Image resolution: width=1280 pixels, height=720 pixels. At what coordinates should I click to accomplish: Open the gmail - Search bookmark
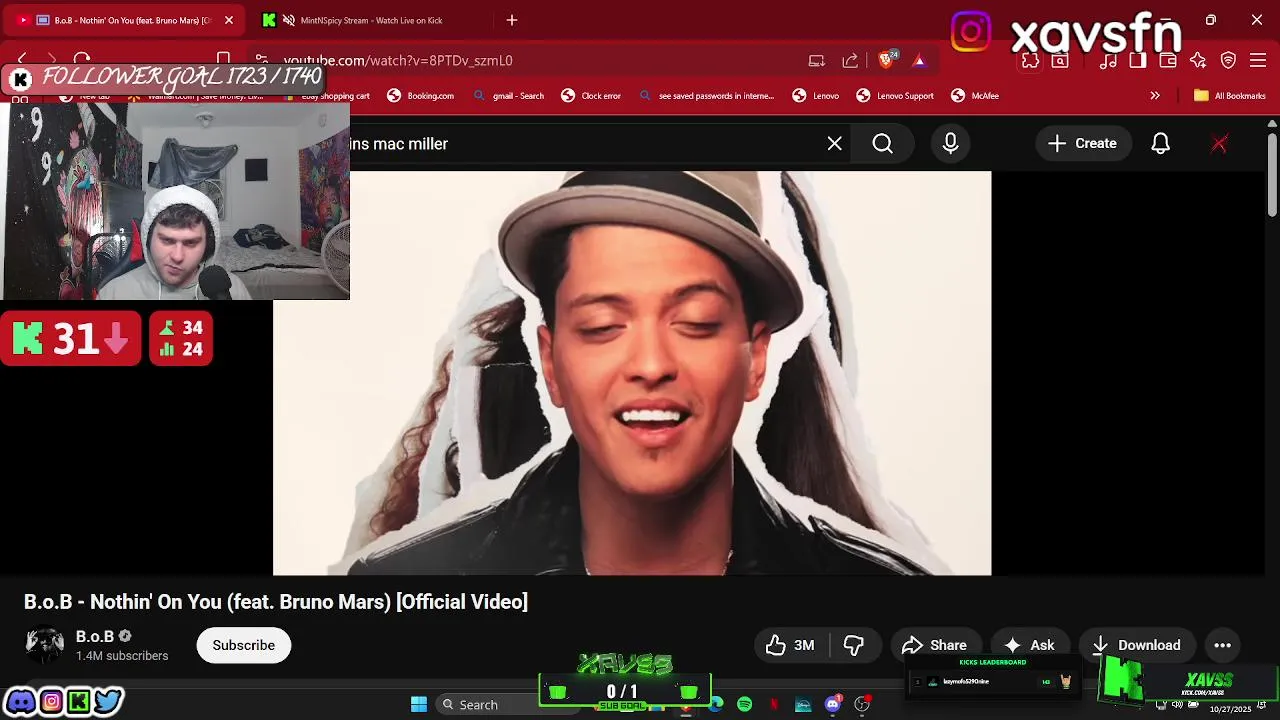click(x=509, y=96)
